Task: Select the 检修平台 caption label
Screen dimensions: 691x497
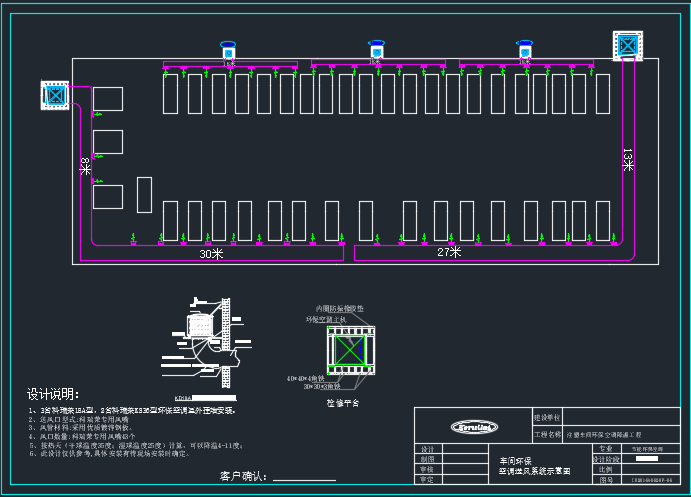Action: pos(343,402)
